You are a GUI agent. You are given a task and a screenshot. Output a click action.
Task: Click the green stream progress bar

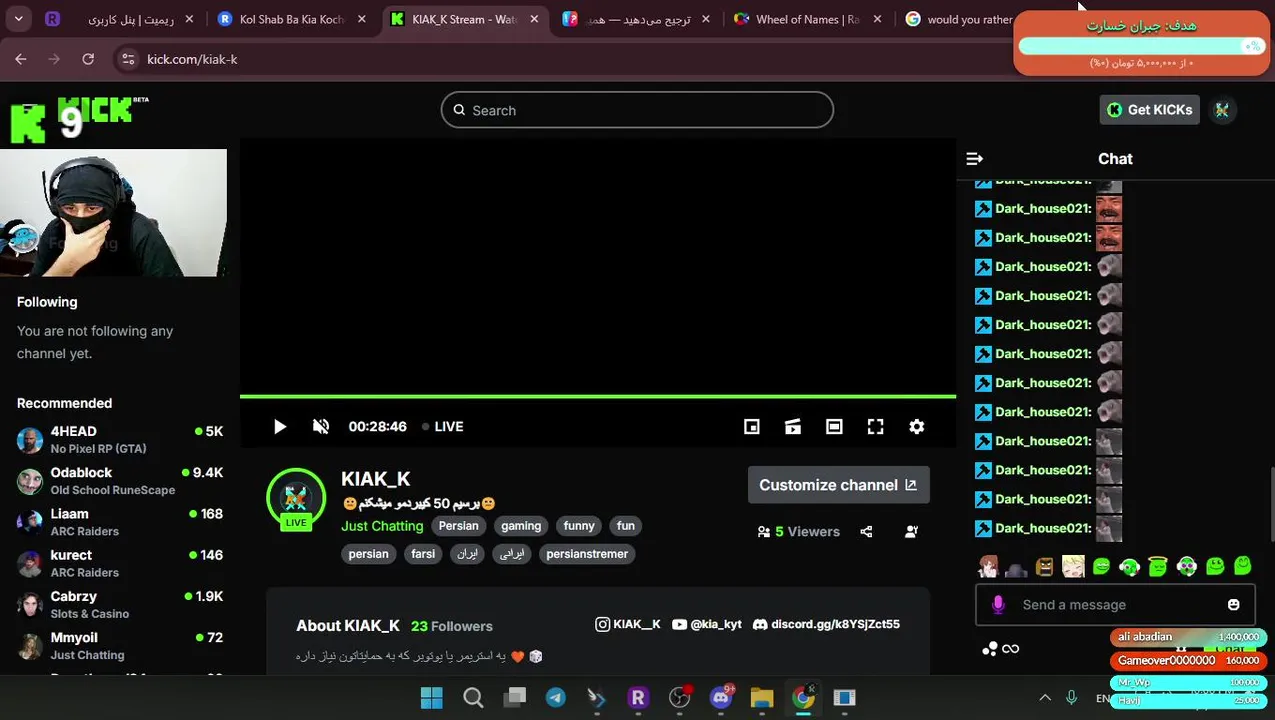[598, 397]
